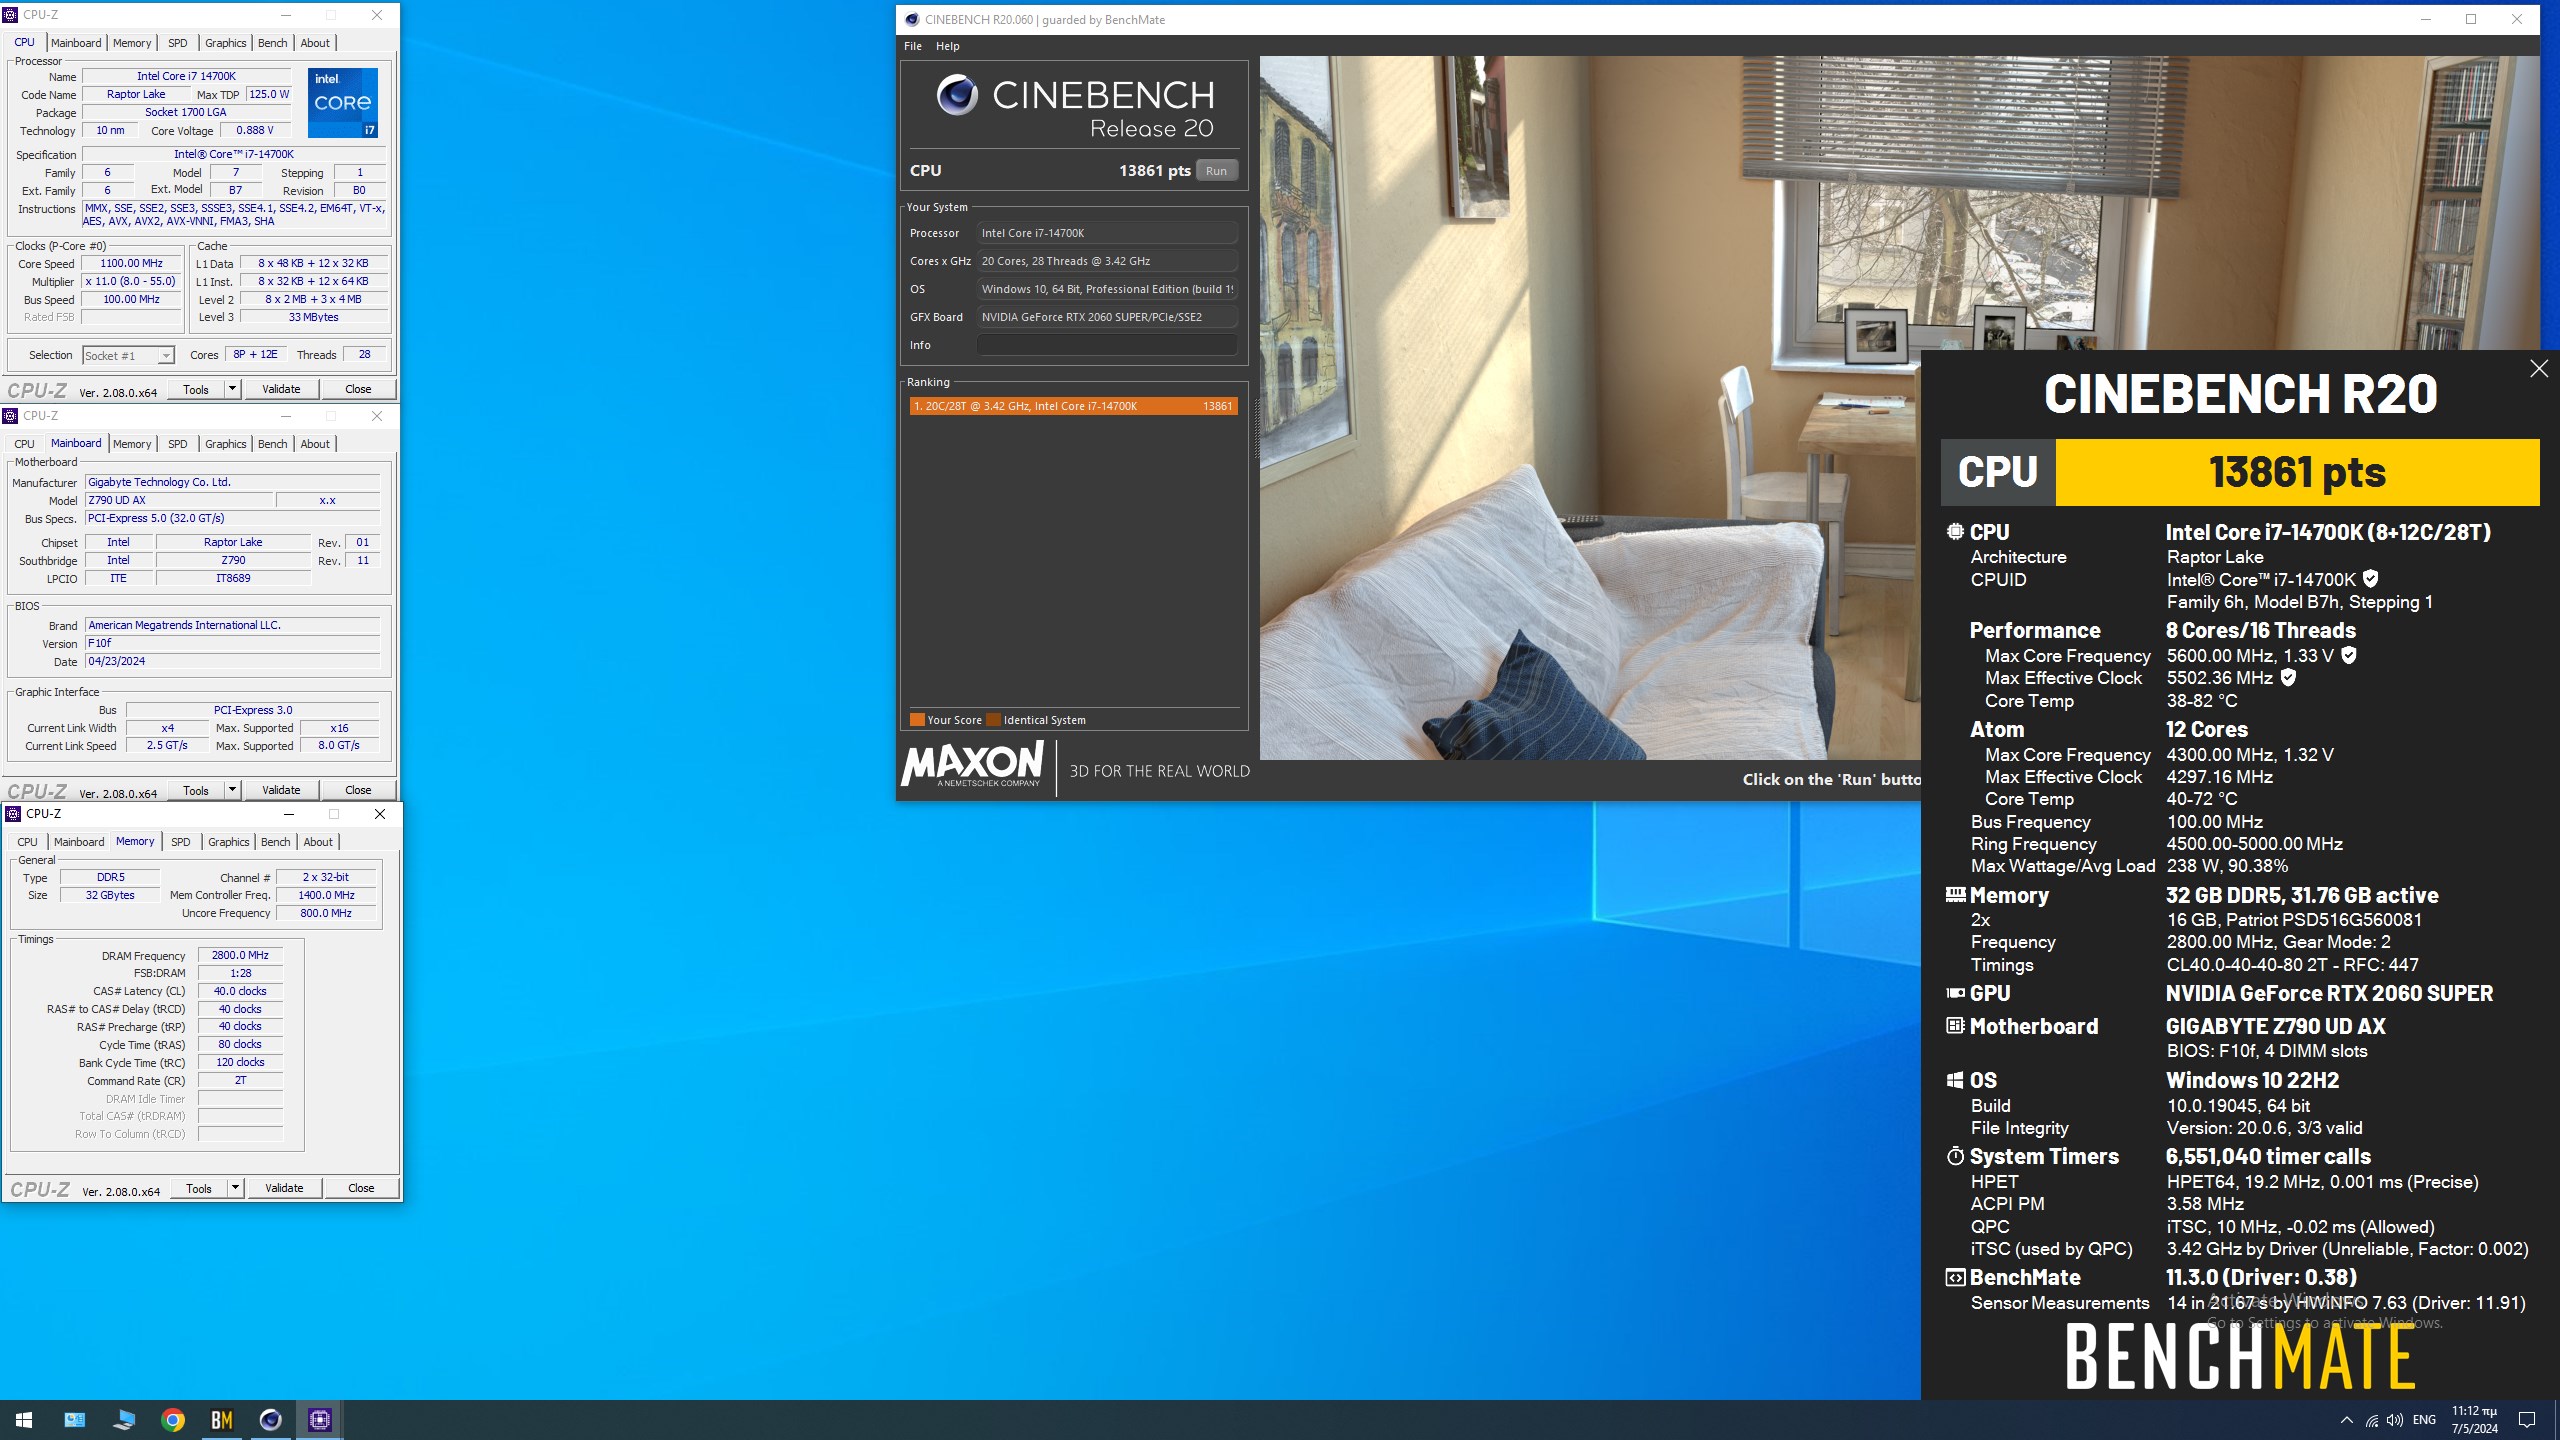Viewport: 2560px width, 1440px height.
Task: Click the shield beside Max Effective Clock 5502.36 MHz
Action: click(x=2288, y=678)
